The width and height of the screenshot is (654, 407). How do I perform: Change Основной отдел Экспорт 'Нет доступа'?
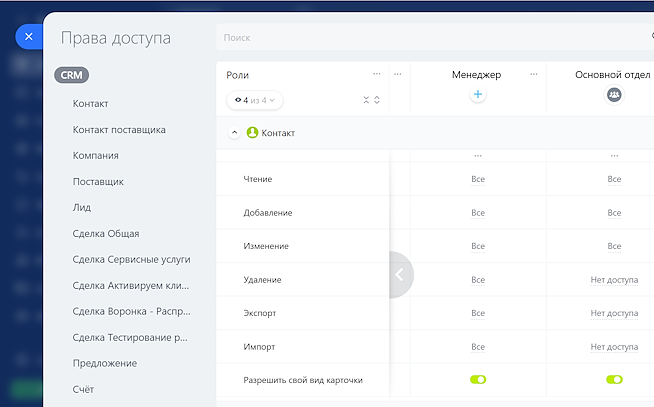click(x=614, y=313)
